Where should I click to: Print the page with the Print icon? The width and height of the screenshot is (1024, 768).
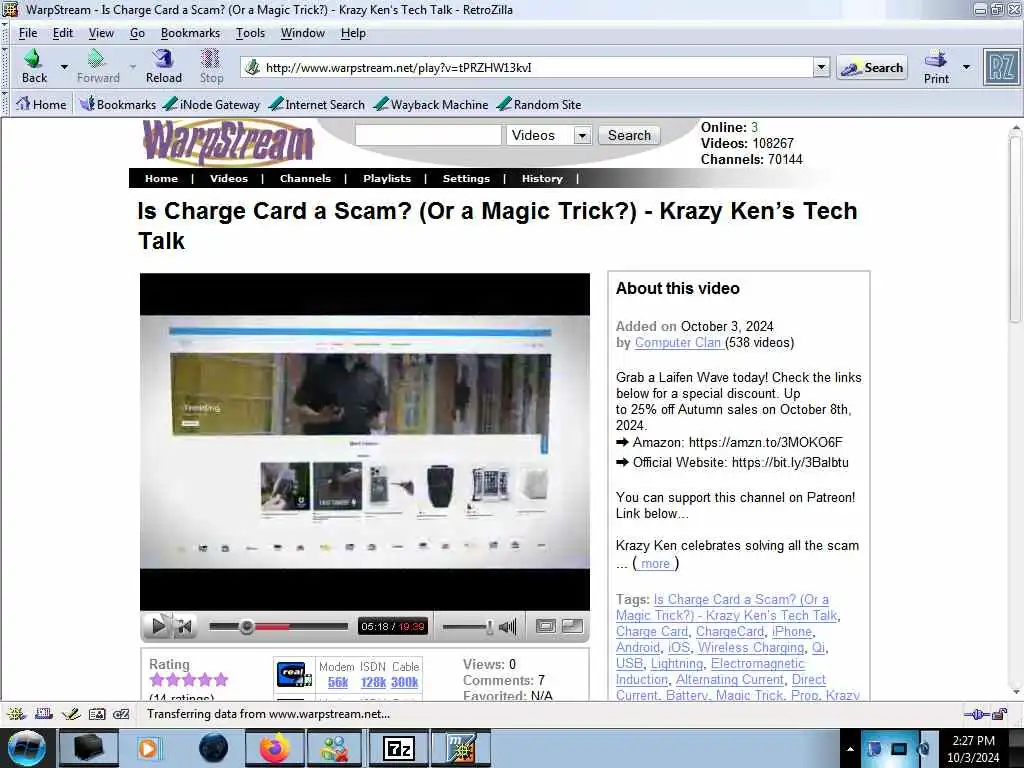(x=936, y=67)
